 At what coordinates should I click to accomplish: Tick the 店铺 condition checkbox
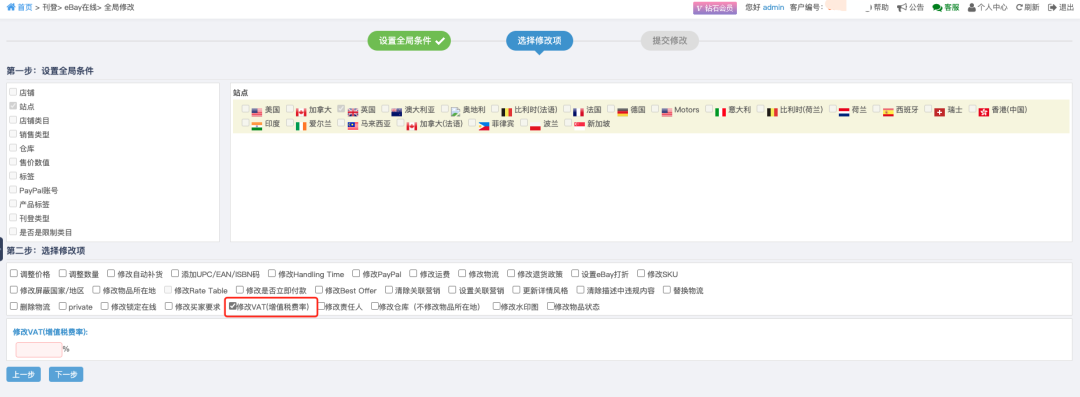13,92
